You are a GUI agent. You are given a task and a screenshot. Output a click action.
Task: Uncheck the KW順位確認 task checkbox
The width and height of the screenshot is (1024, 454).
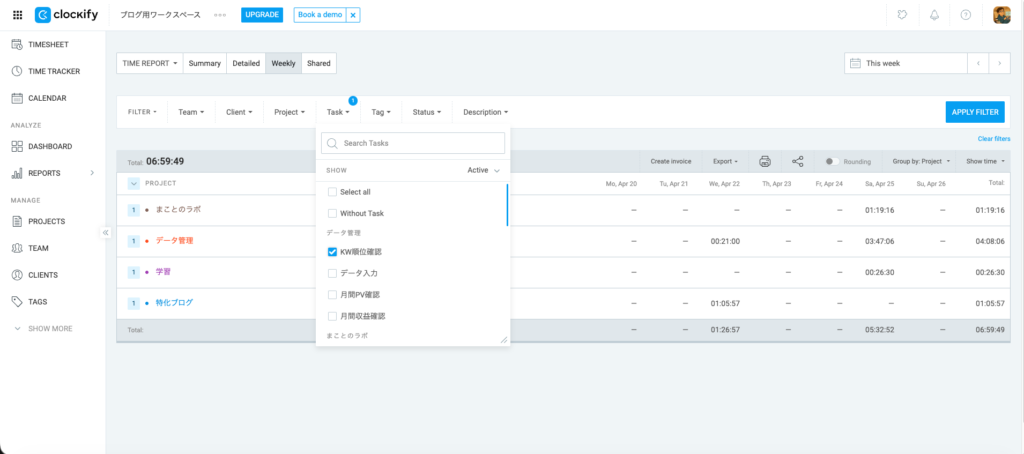[x=332, y=252]
